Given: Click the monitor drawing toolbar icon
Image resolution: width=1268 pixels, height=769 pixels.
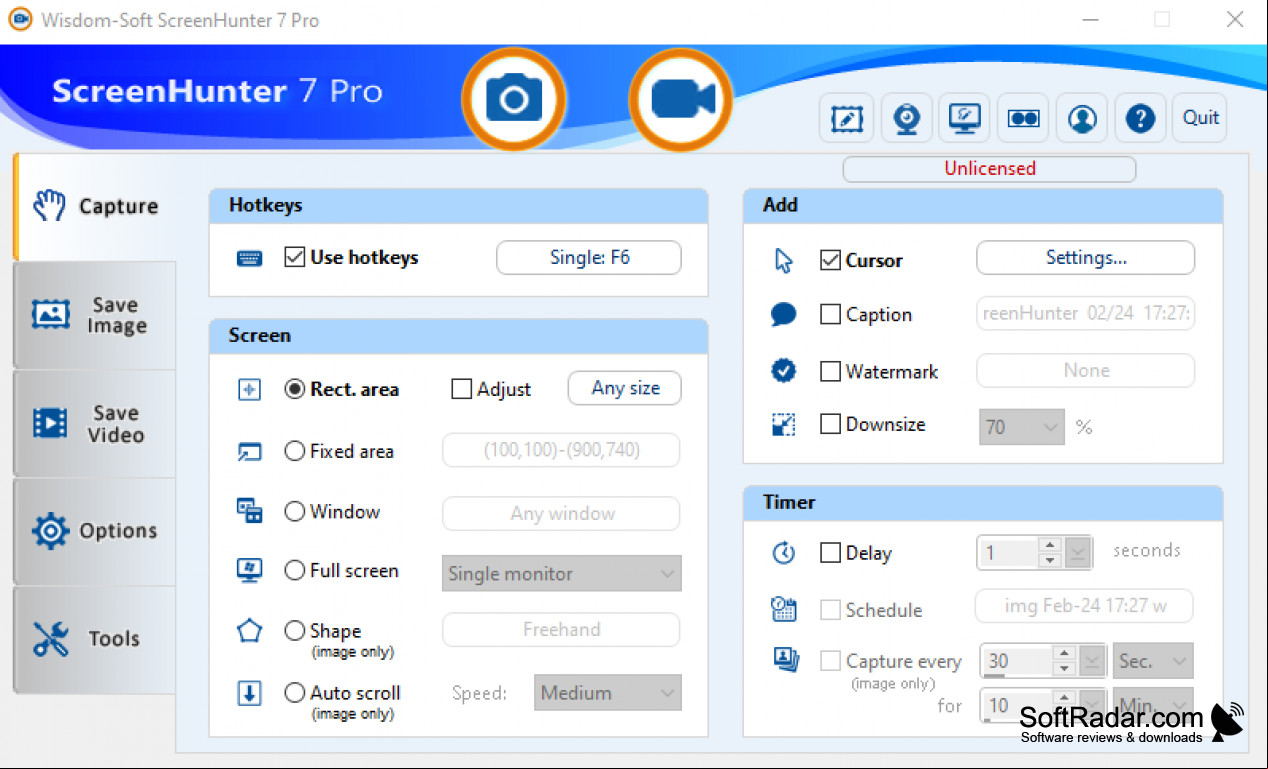Looking at the screenshot, I should [x=965, y=119].
